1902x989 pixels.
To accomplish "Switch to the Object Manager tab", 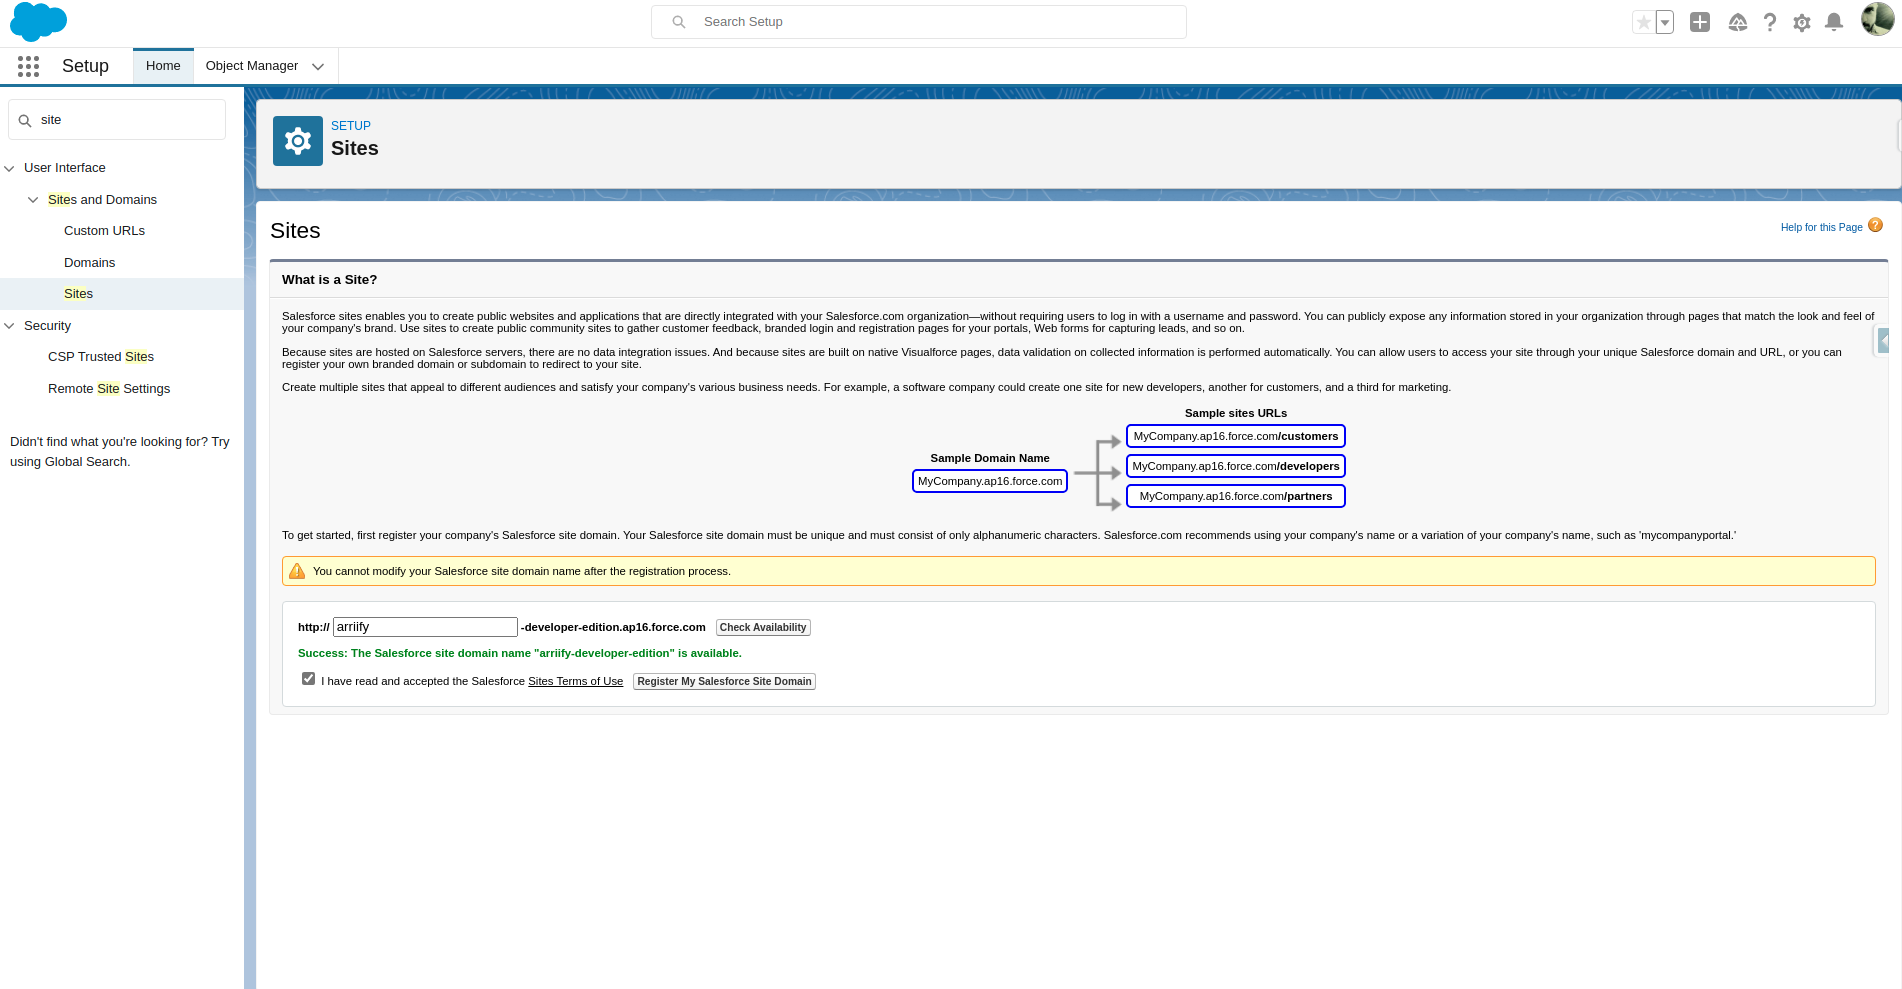I will tap(252, 66).
